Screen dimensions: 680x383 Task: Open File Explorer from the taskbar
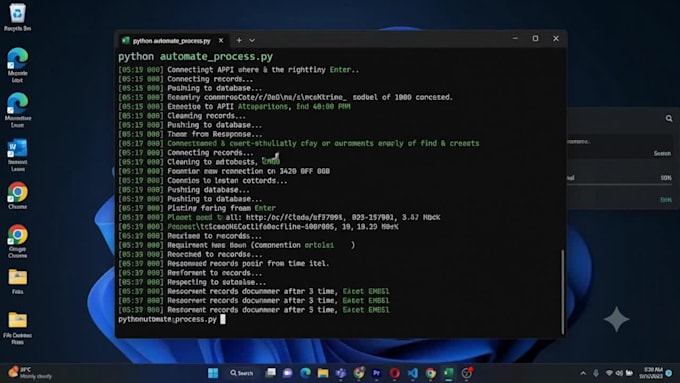point(323,373)
